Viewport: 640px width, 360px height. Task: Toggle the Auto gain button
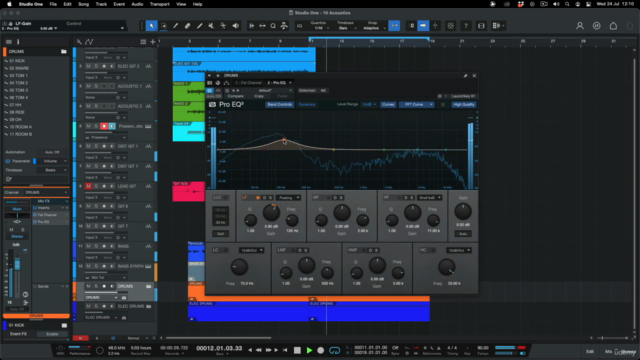(x=463, y=234)
